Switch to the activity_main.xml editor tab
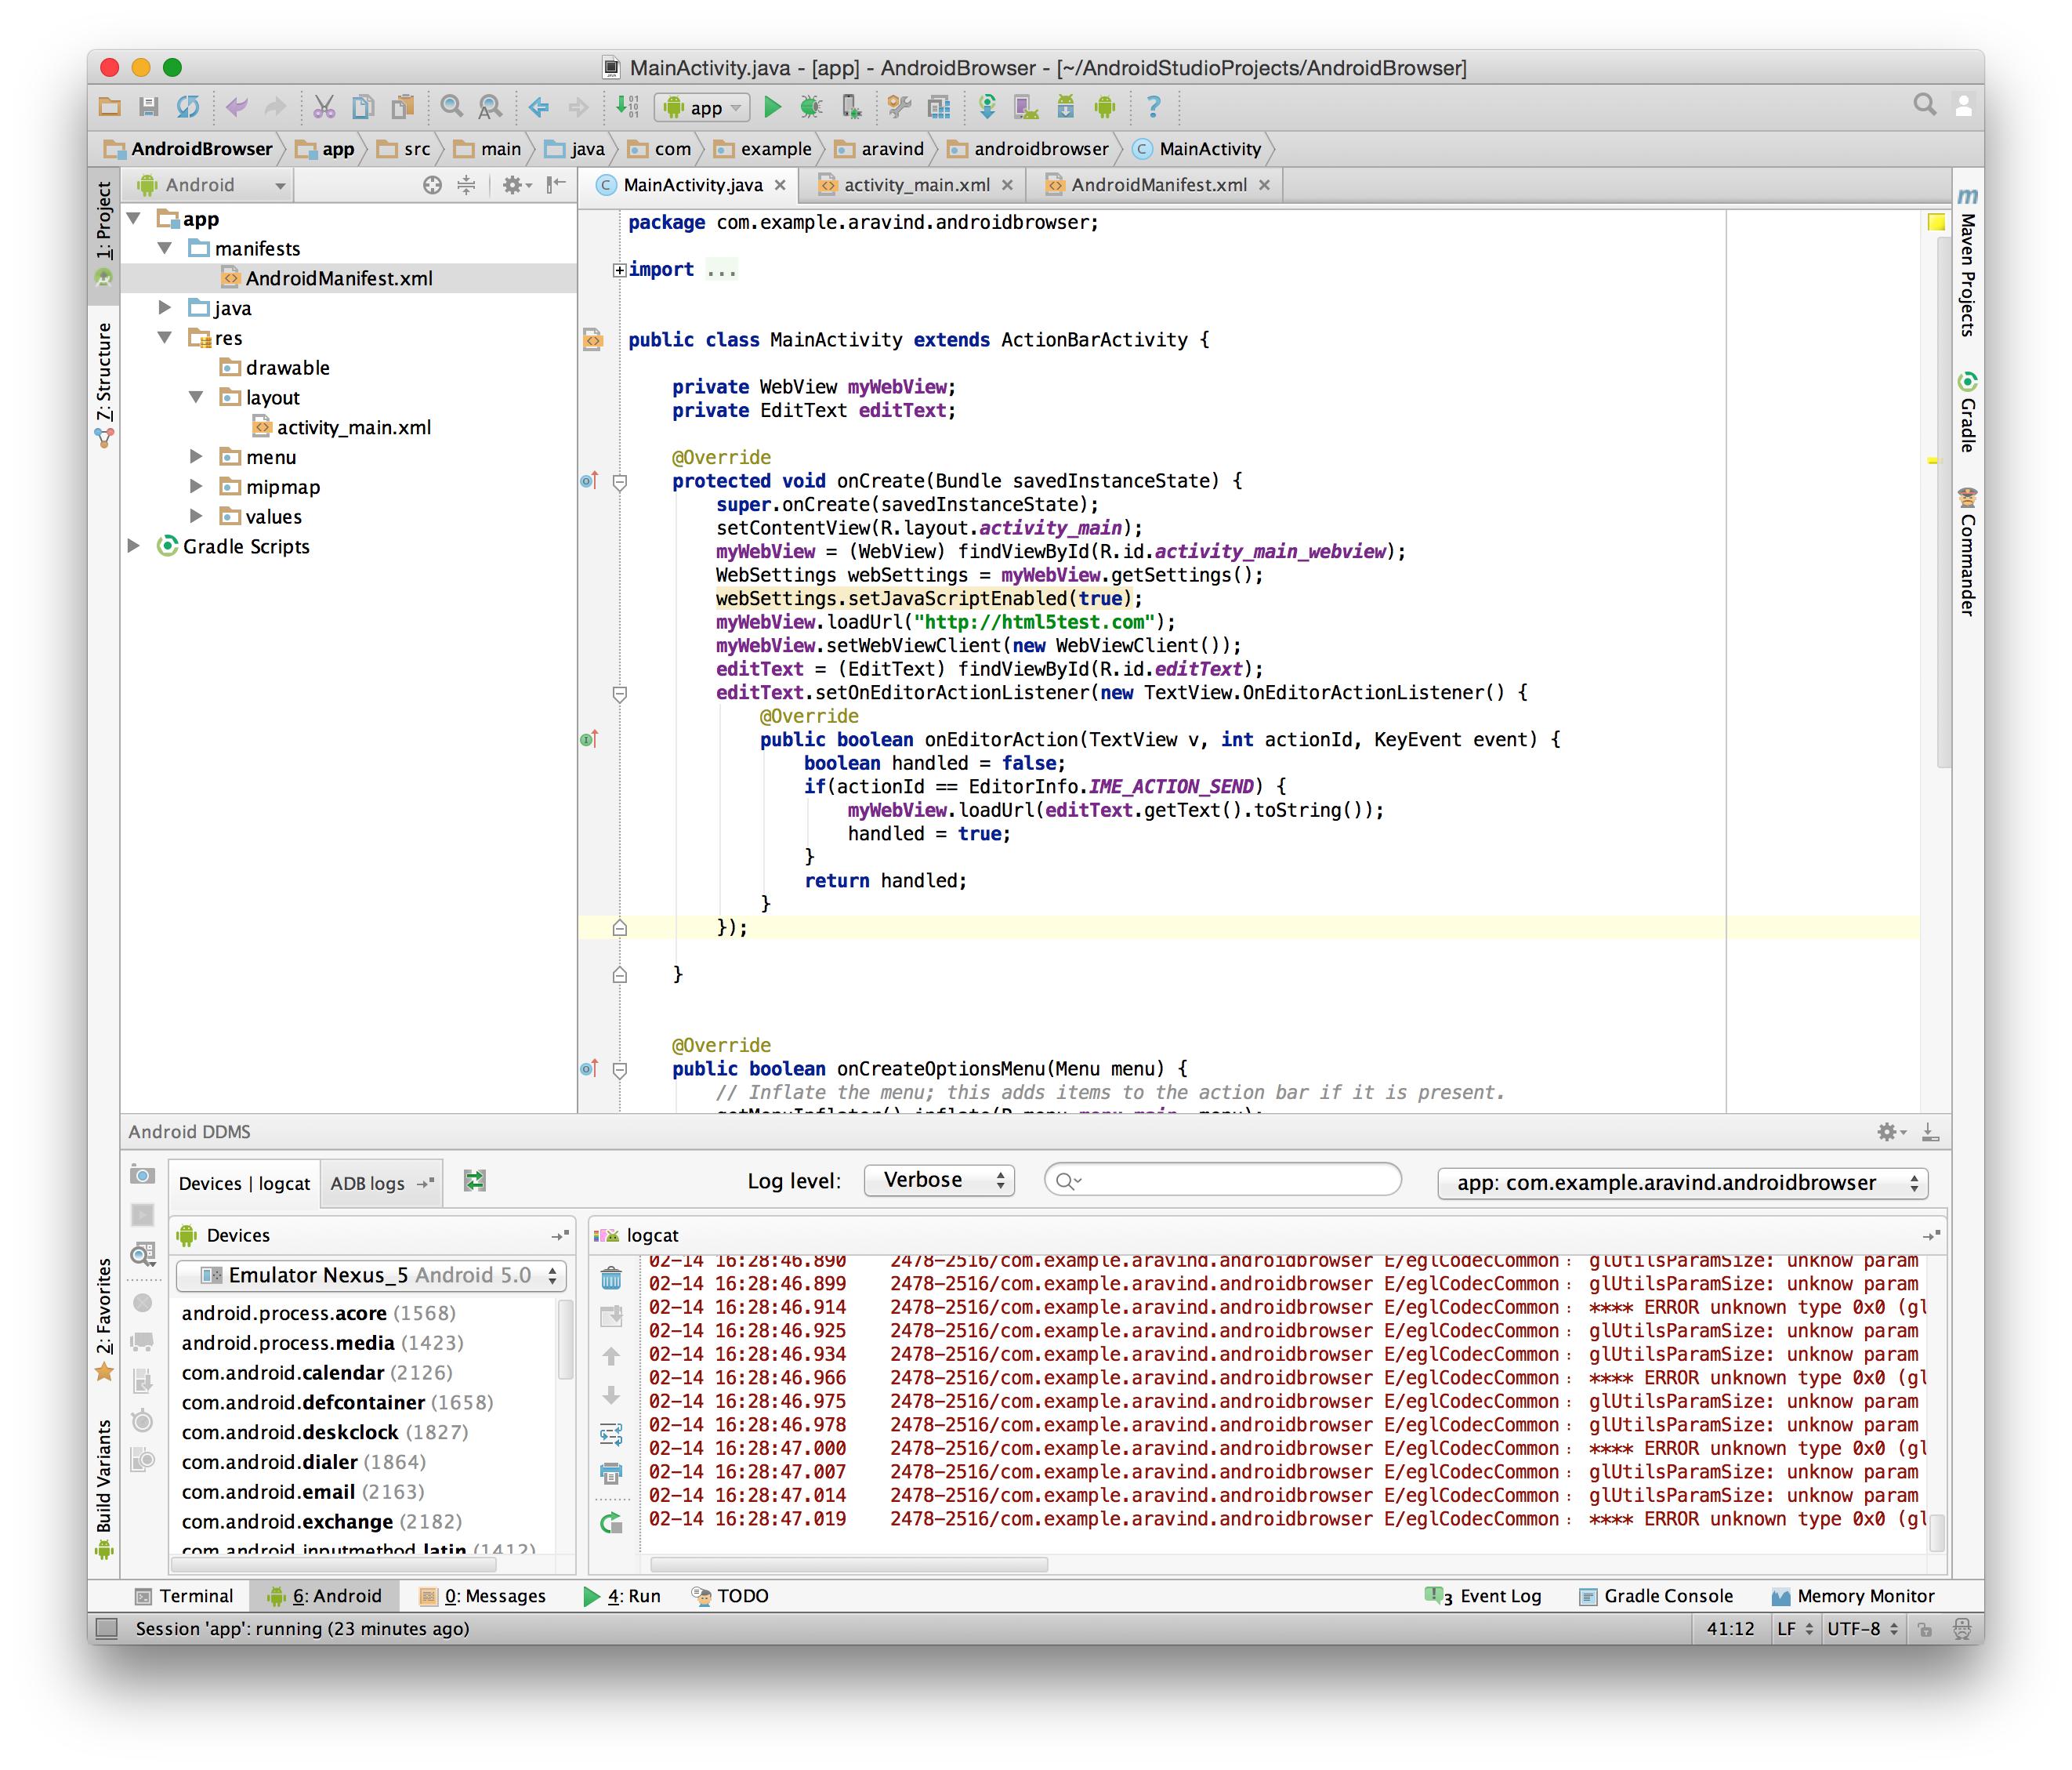Screen dimensions: 2072x1770 [915, 185]
